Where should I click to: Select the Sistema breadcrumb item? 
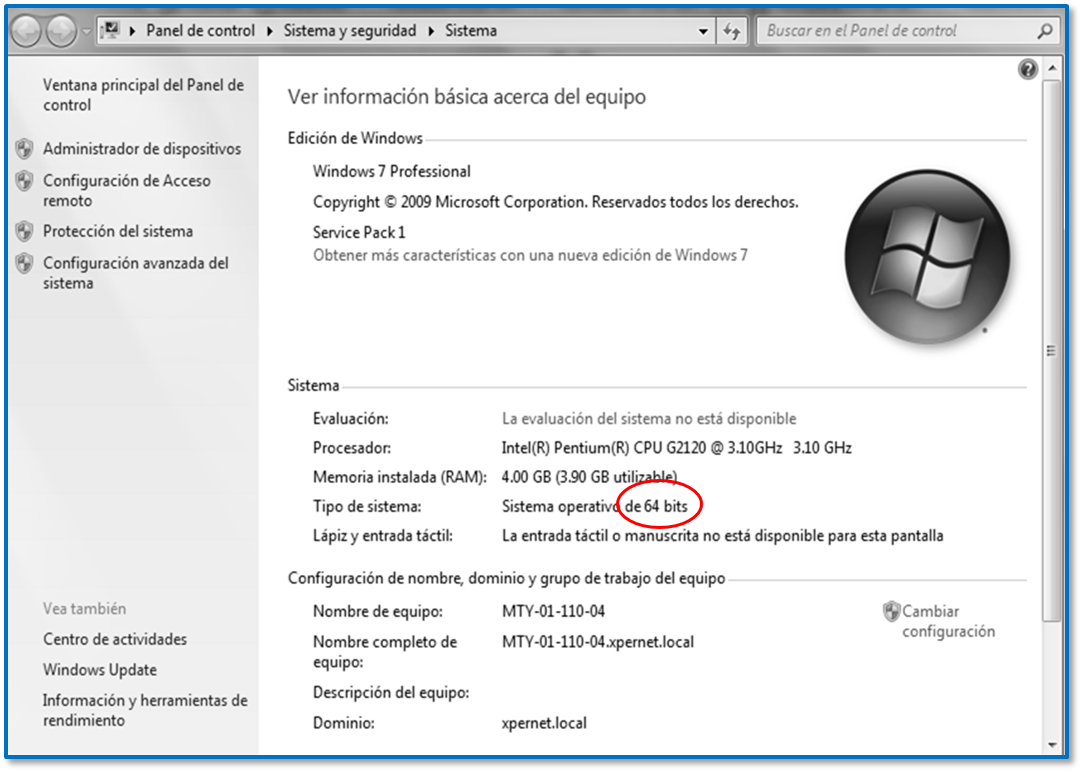coord(471,31)
